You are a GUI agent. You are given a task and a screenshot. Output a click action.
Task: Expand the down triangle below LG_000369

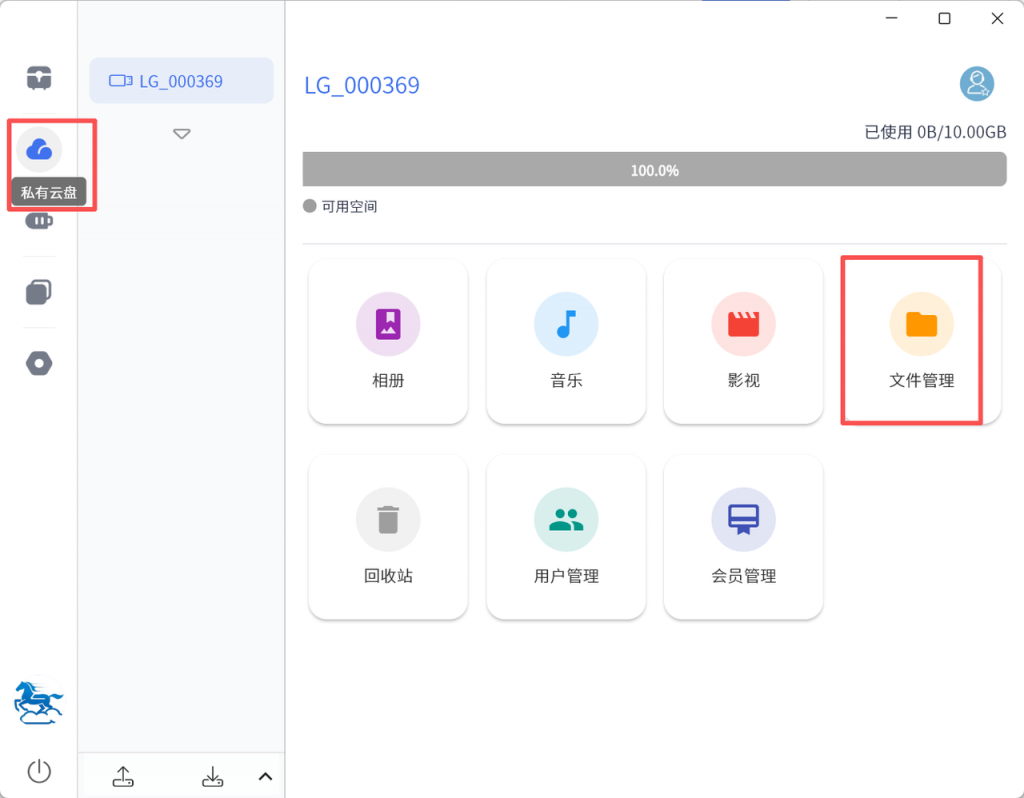click(181, 134)
